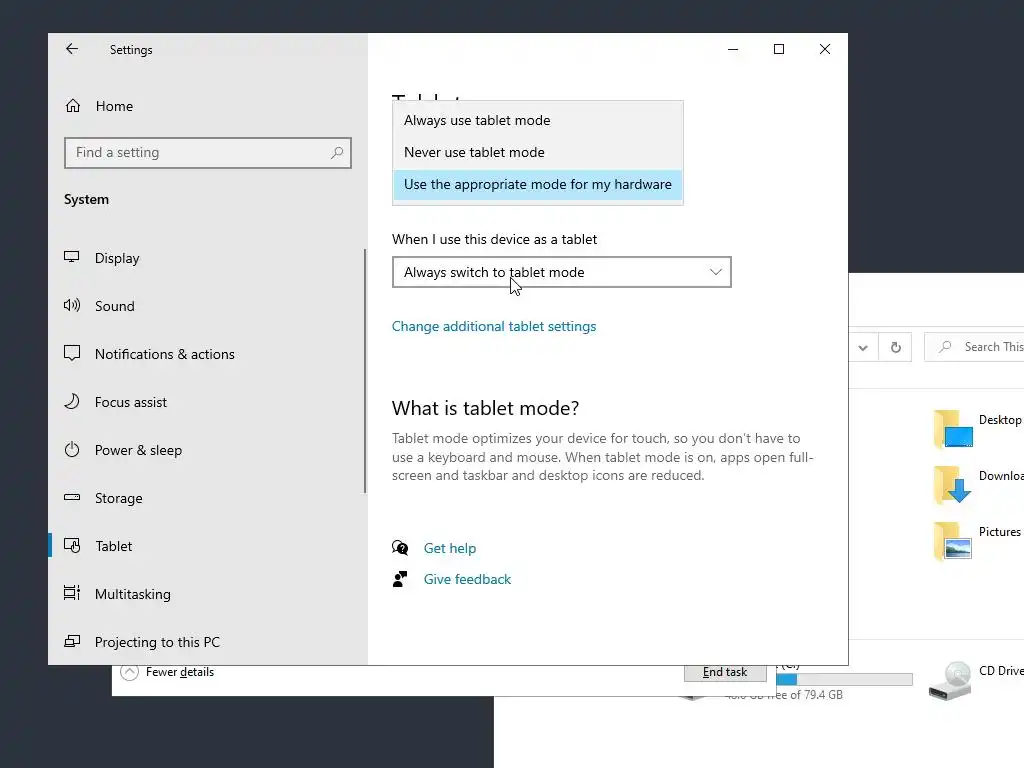Click End task in Task Manager

pos(725,673)
